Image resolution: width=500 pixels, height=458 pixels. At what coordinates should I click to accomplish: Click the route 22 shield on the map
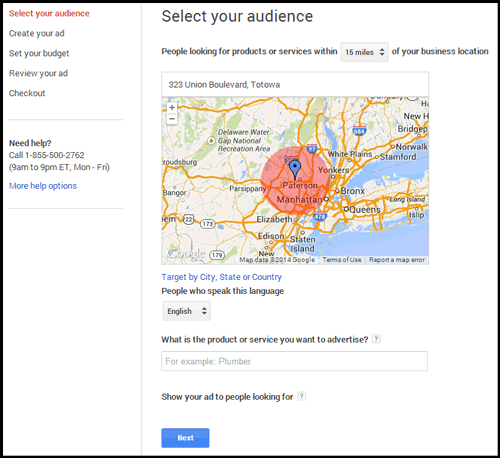[x=189, y=219]
